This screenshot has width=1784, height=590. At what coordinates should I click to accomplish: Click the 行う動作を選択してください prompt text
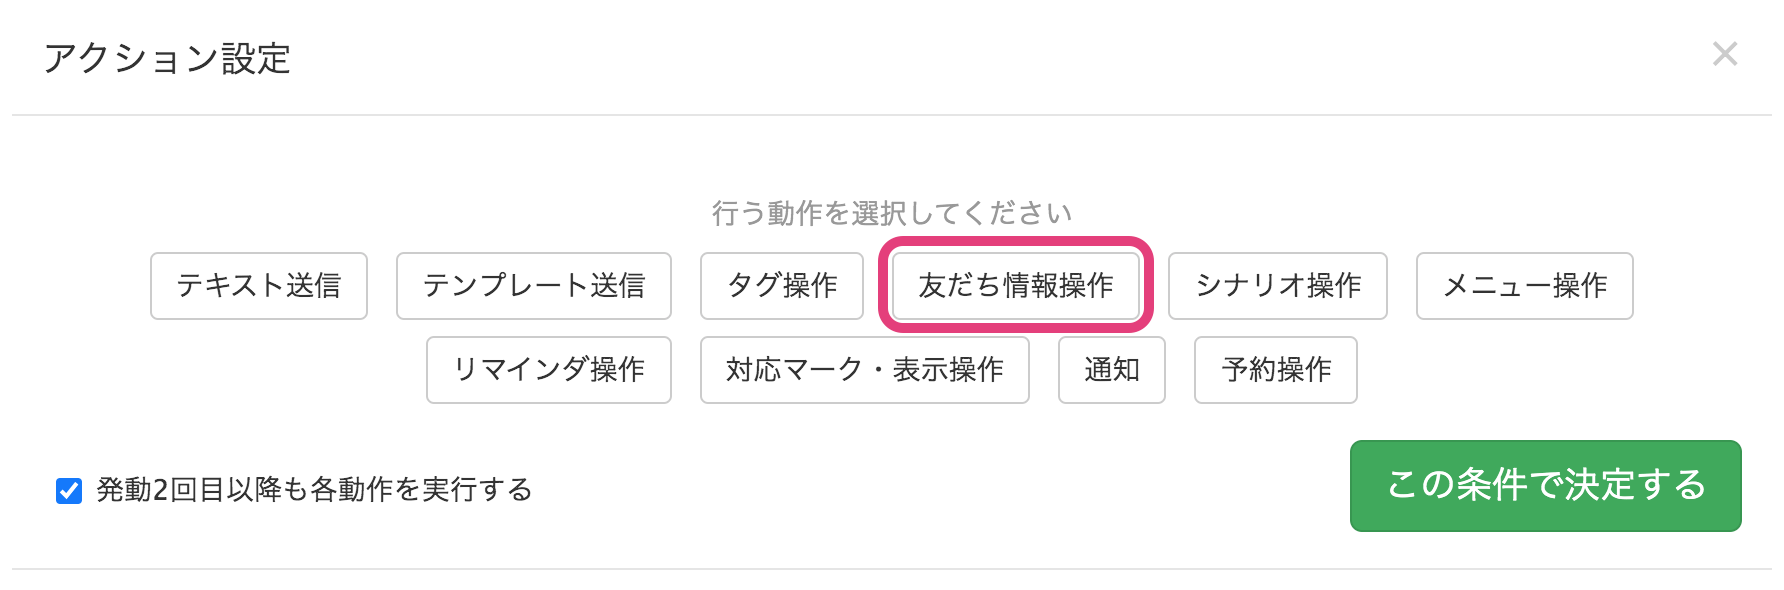pos(892,213)
